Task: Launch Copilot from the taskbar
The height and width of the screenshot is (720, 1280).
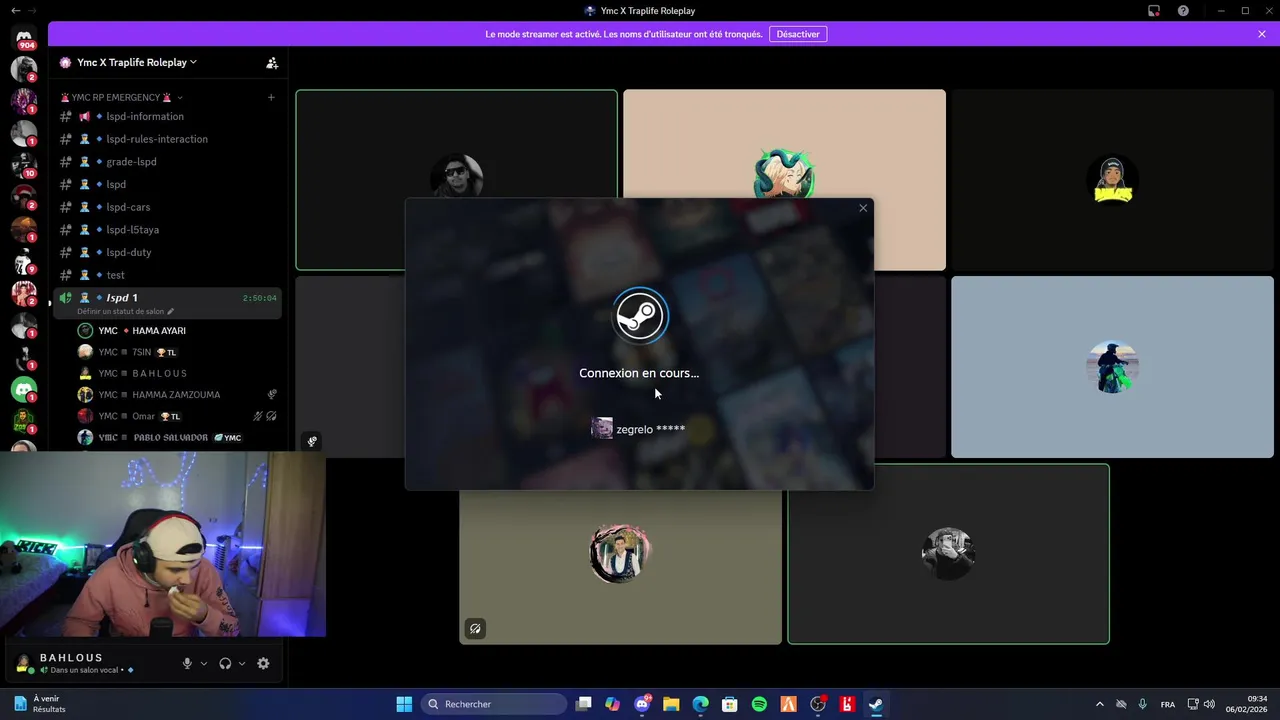Action: click(613, 704)
